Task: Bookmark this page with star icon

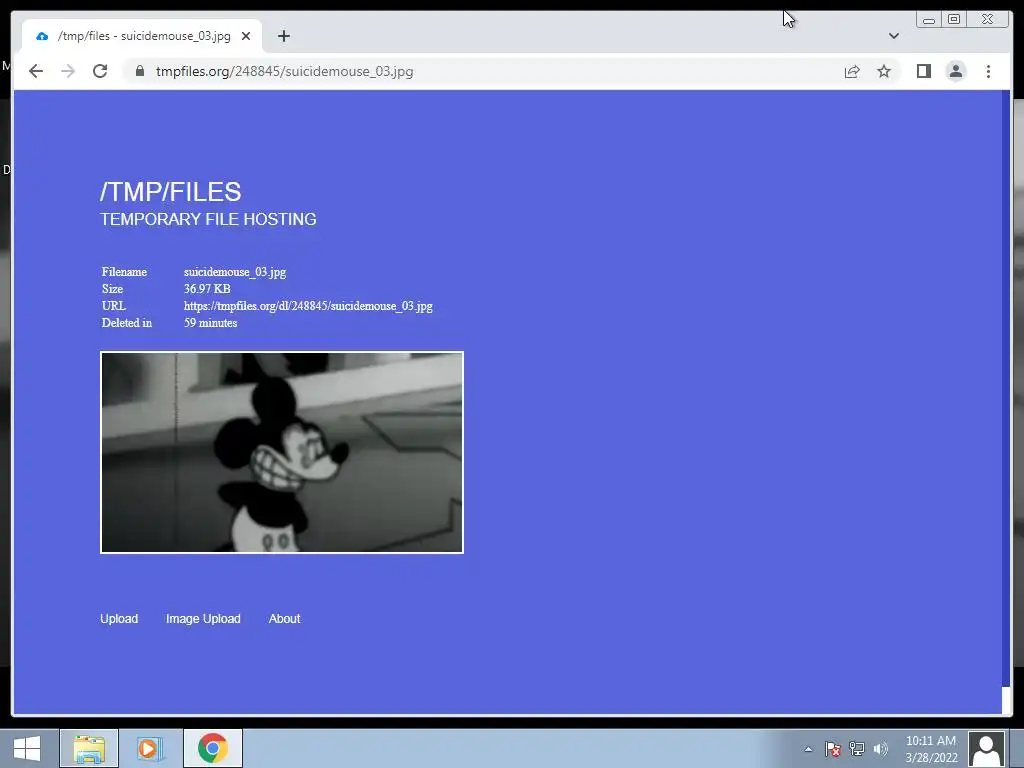Action: tap(884, 71)
